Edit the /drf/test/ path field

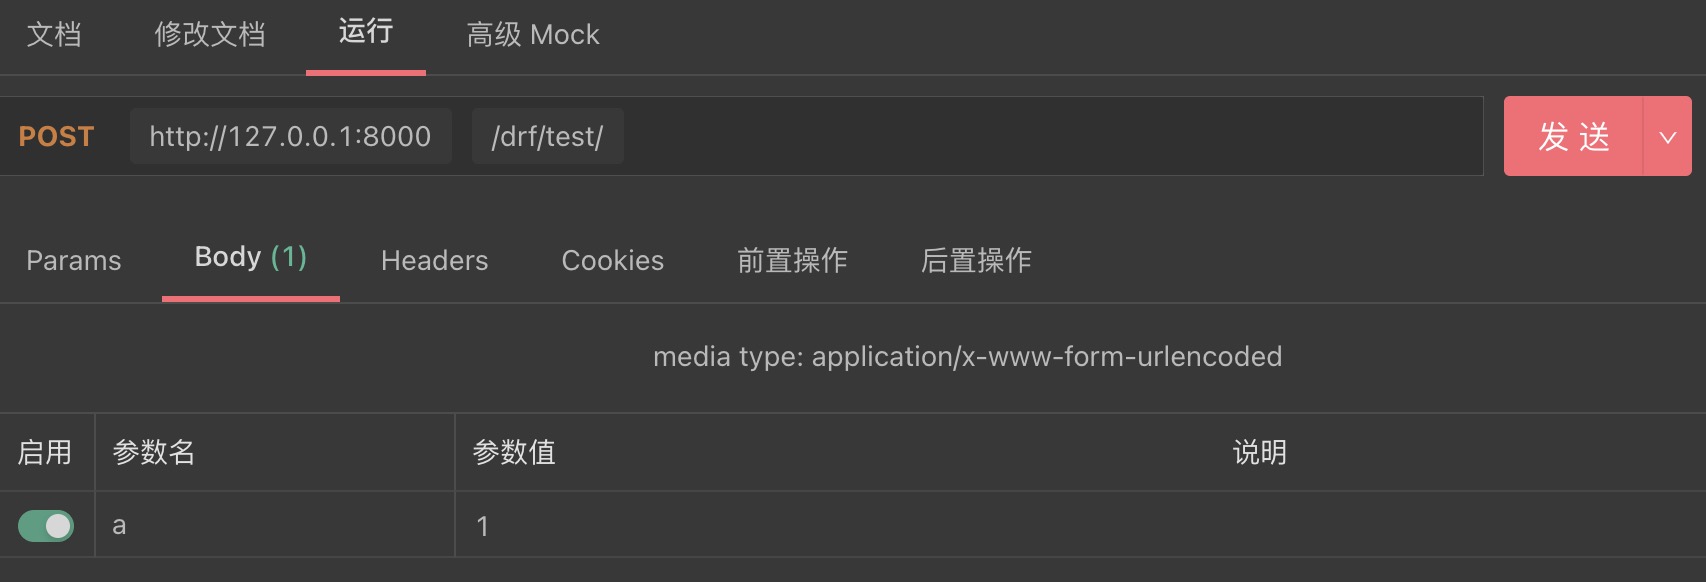click(x=547, y=136)
